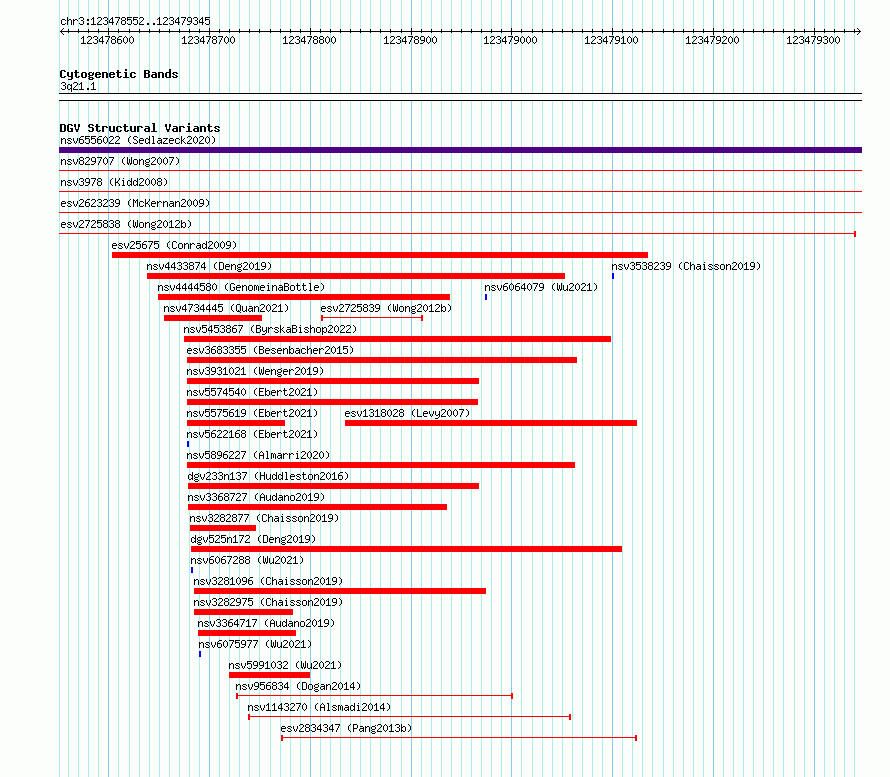
Task: Click dgv233n137 (Huddleston2016) label
Action: tap(268, 476)
